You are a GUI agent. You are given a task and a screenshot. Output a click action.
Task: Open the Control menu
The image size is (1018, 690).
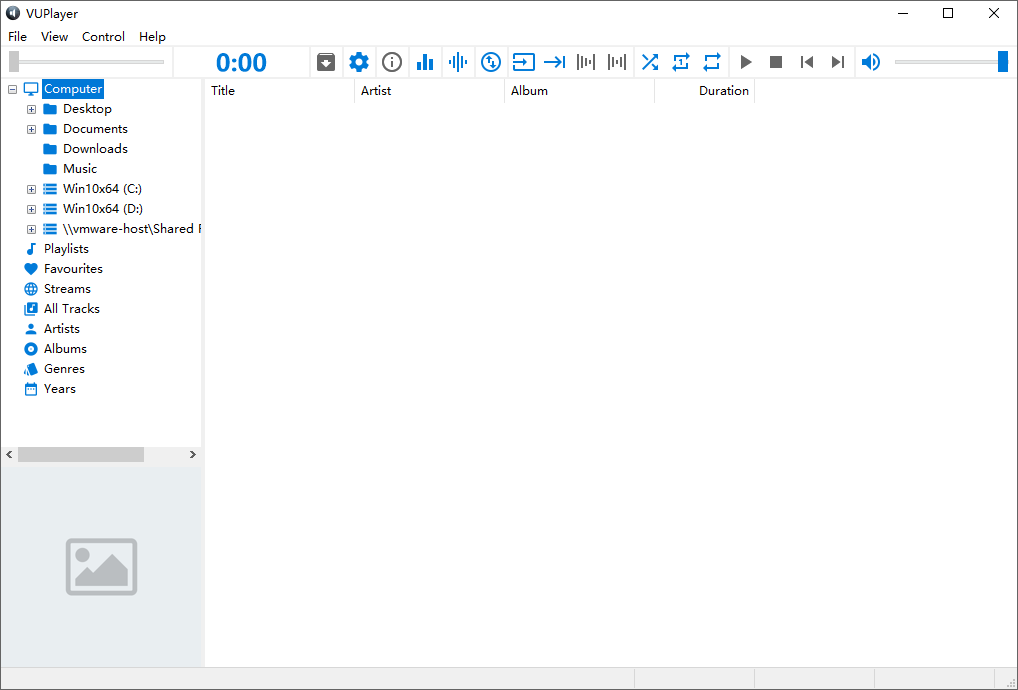pyautogui.click(x=103, y=37)
